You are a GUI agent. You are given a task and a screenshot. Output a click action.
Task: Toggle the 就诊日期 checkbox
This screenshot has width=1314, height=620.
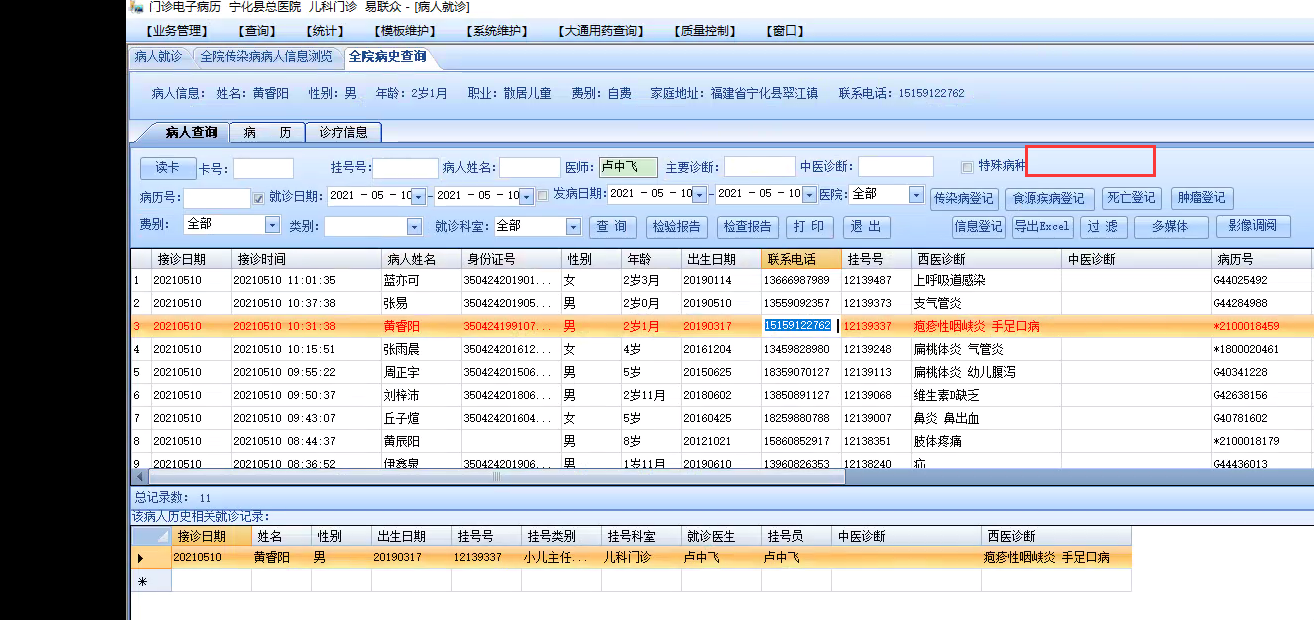coord(259,196)
